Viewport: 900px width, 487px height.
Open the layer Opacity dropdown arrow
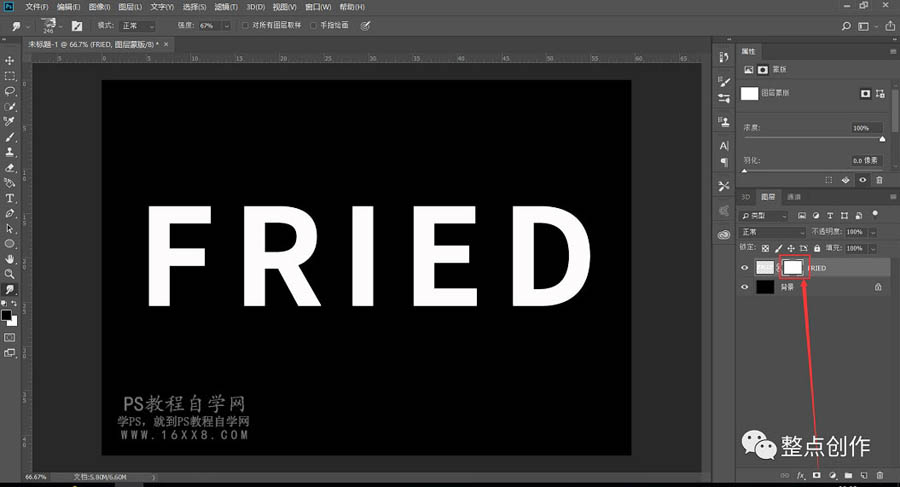[872, 232]
